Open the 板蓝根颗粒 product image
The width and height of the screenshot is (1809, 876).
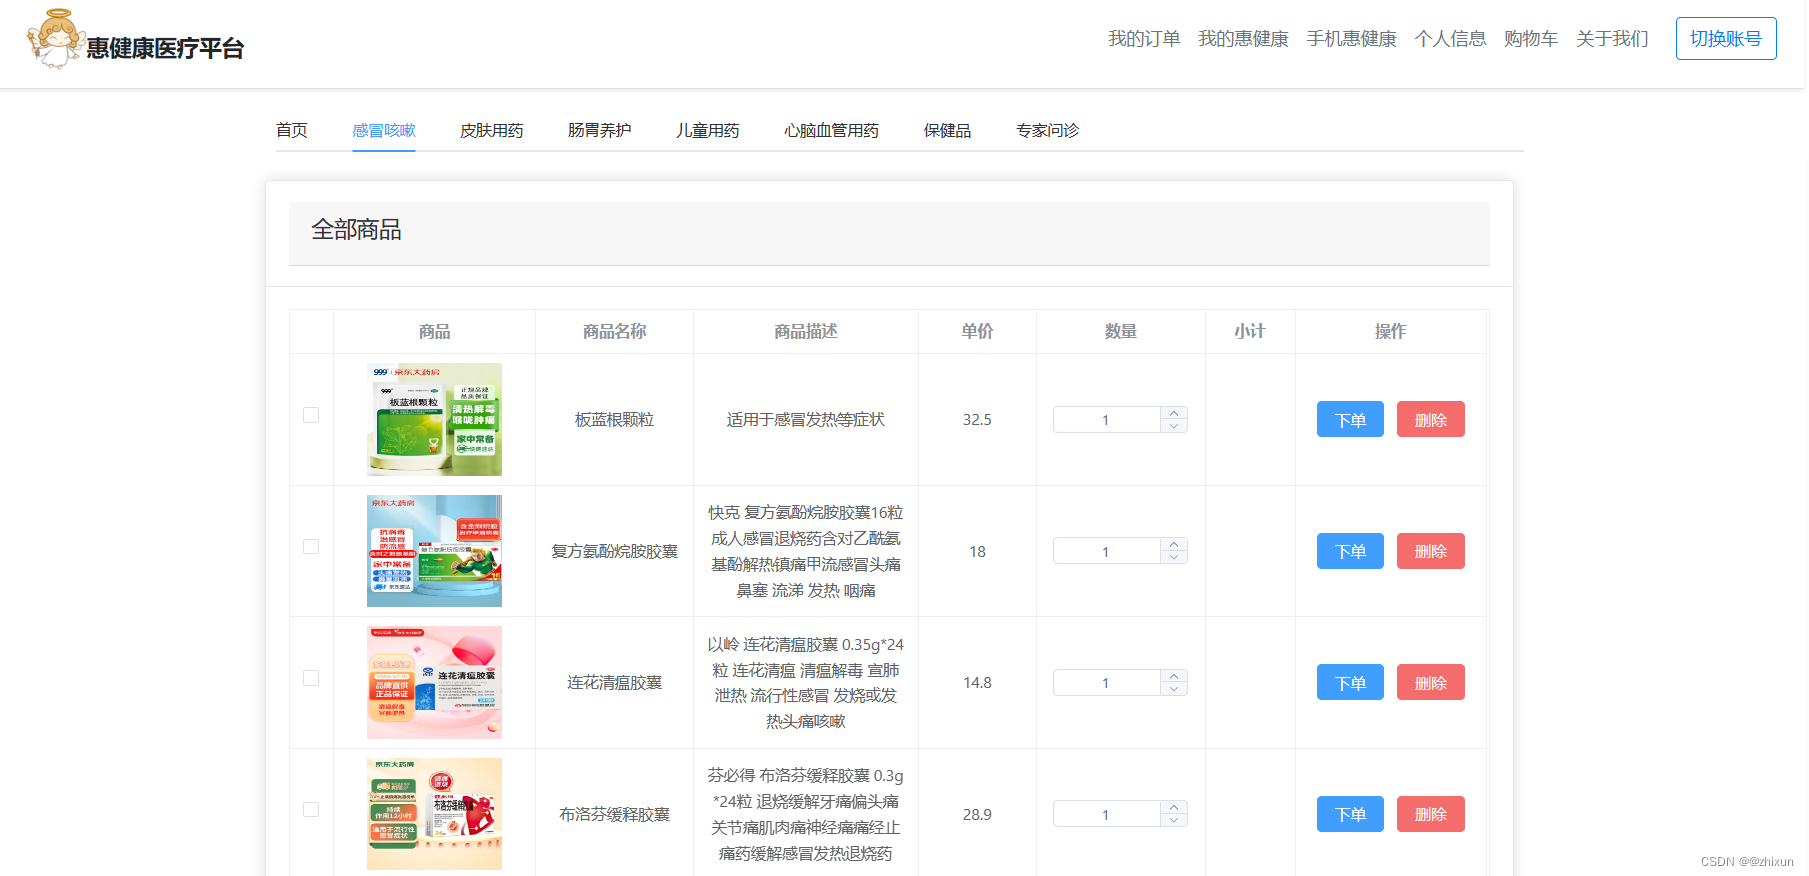(x=434, y=419)
